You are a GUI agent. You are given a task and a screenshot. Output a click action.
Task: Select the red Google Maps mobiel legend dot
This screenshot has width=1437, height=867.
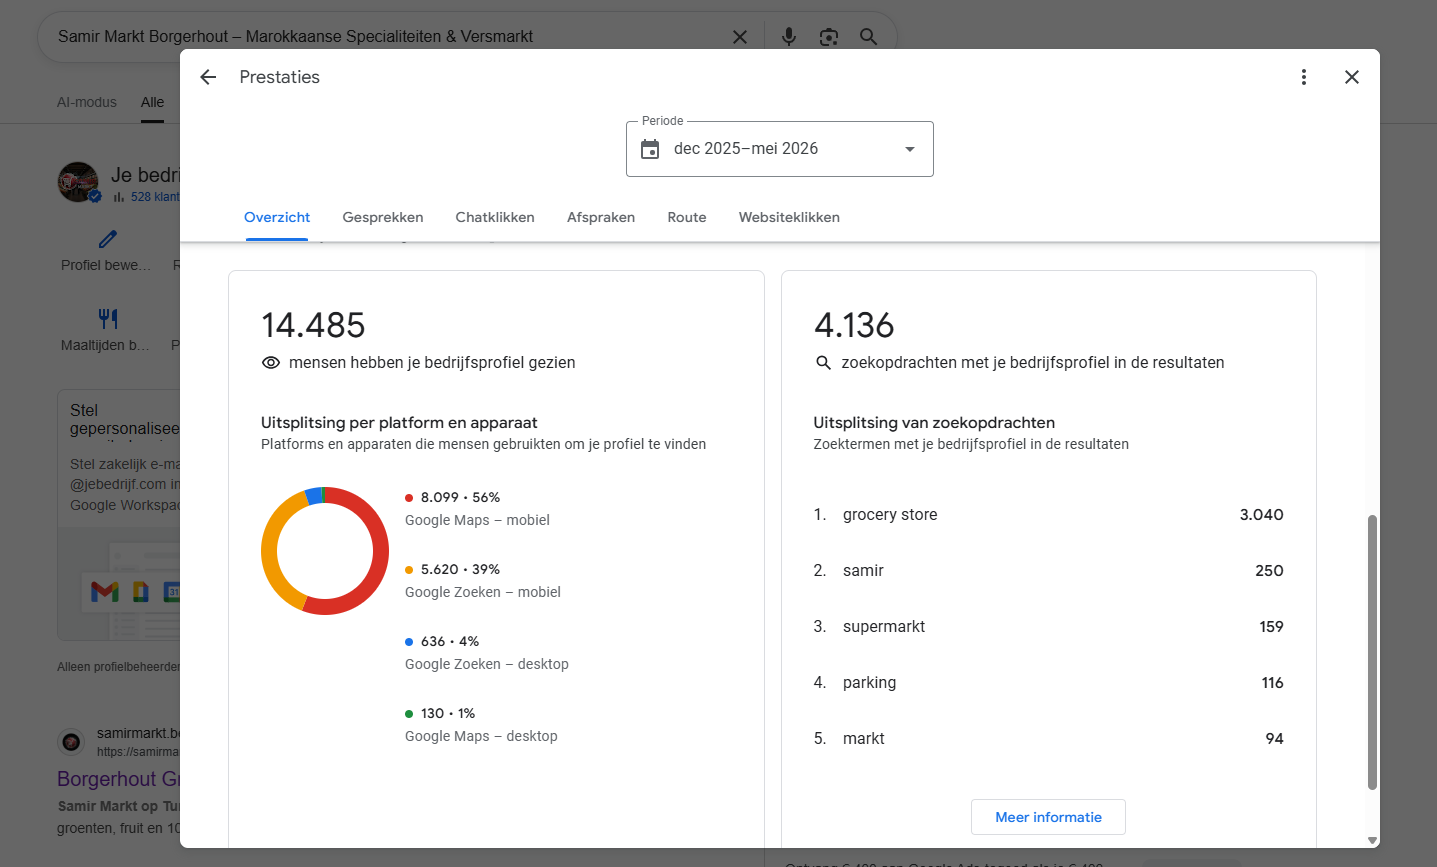click(x=409, y=497)
